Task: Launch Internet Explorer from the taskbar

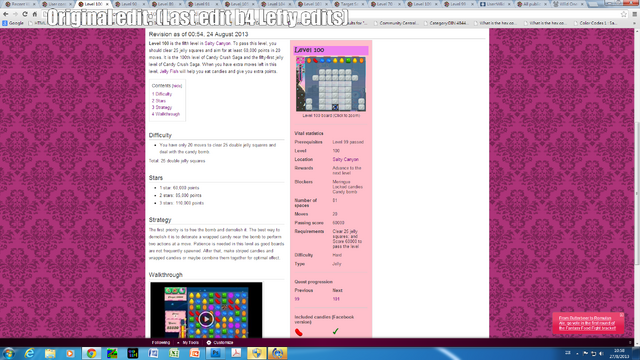Action: coord(29,353)
